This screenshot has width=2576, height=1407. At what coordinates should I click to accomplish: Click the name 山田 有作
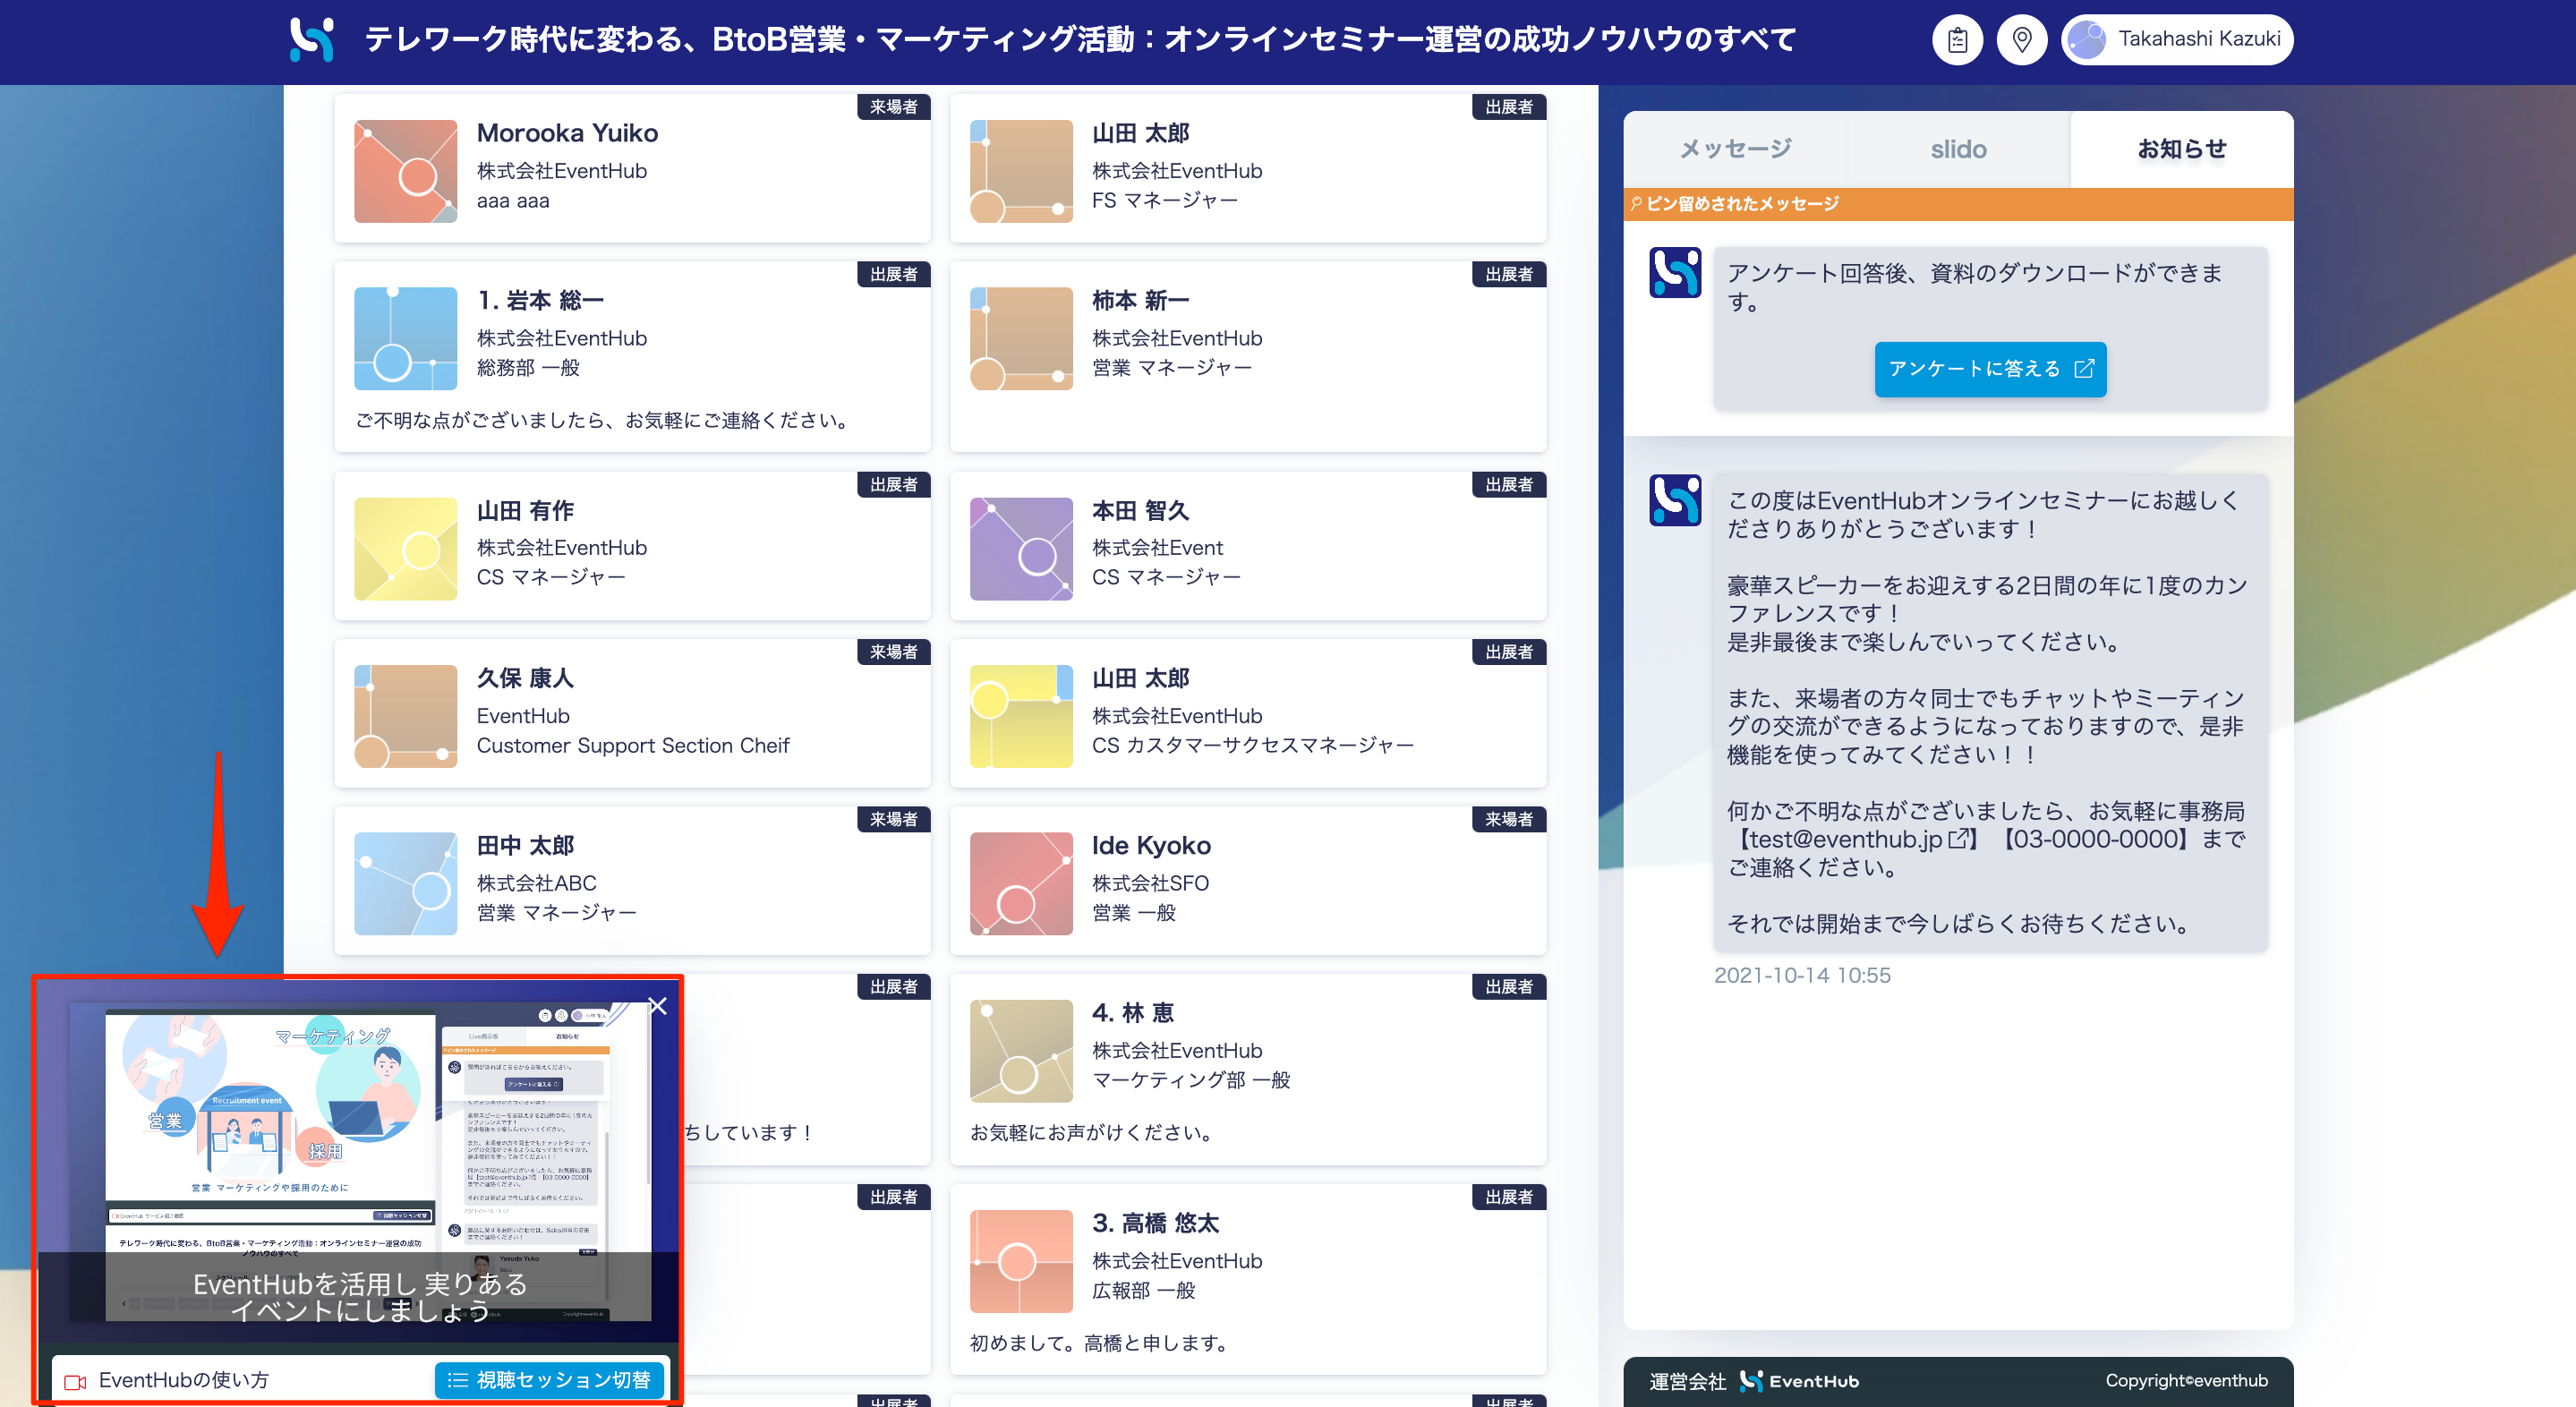[x=525, y=510]
